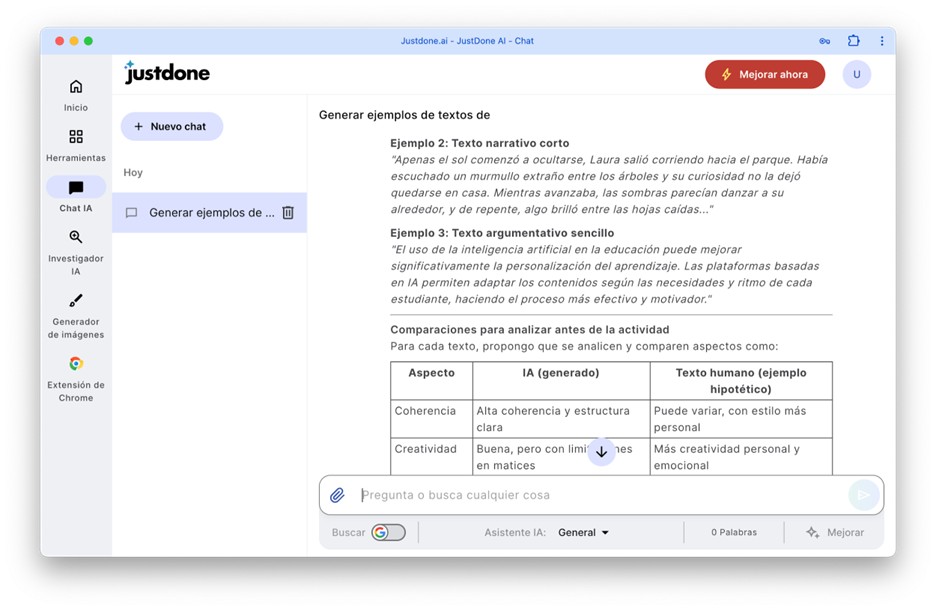936x610 pixels.
Task: Open the Chat IA section
Action: [75, 195]
